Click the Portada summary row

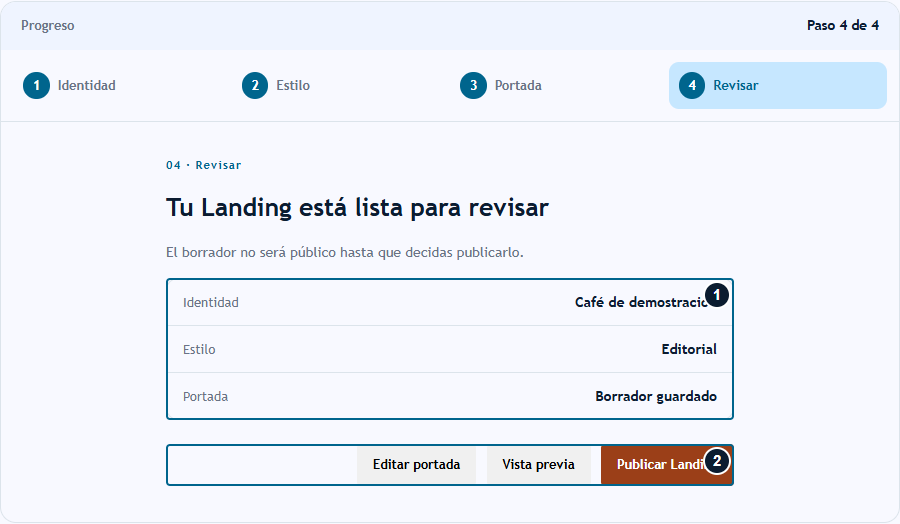tap(450, 397)
